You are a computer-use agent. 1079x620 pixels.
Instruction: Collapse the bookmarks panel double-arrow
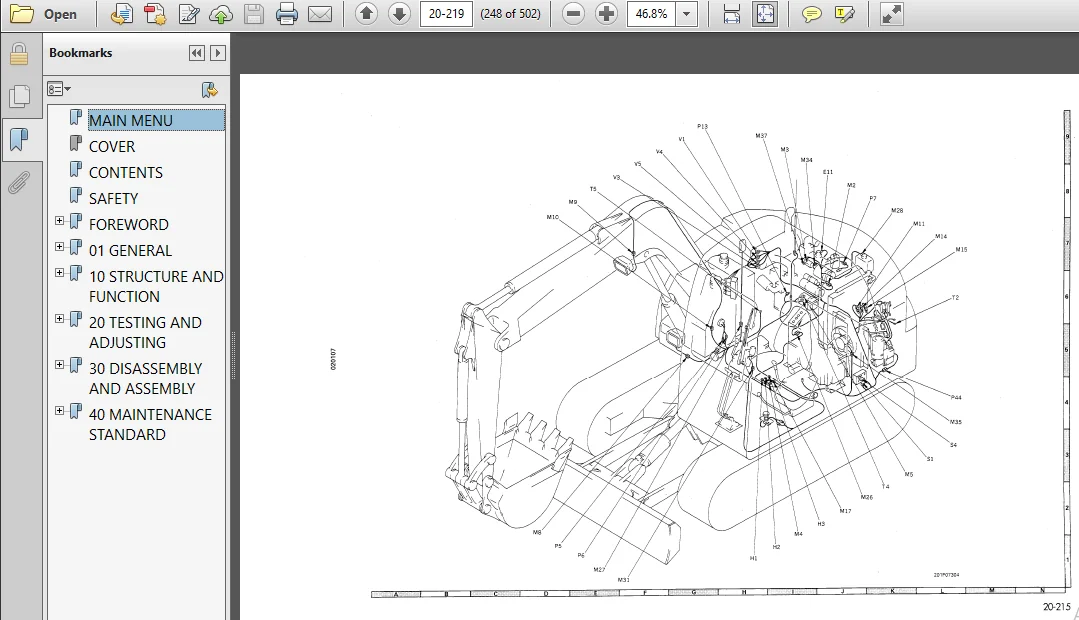197,53
